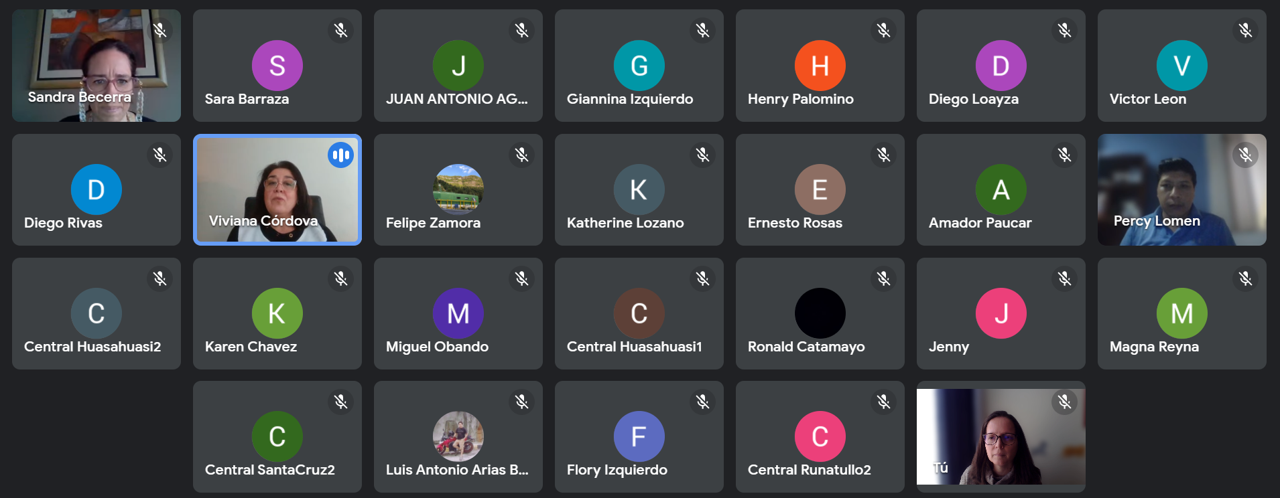Click the muted mic icon on Flory Izquierdo's tile

pos(703,402)
